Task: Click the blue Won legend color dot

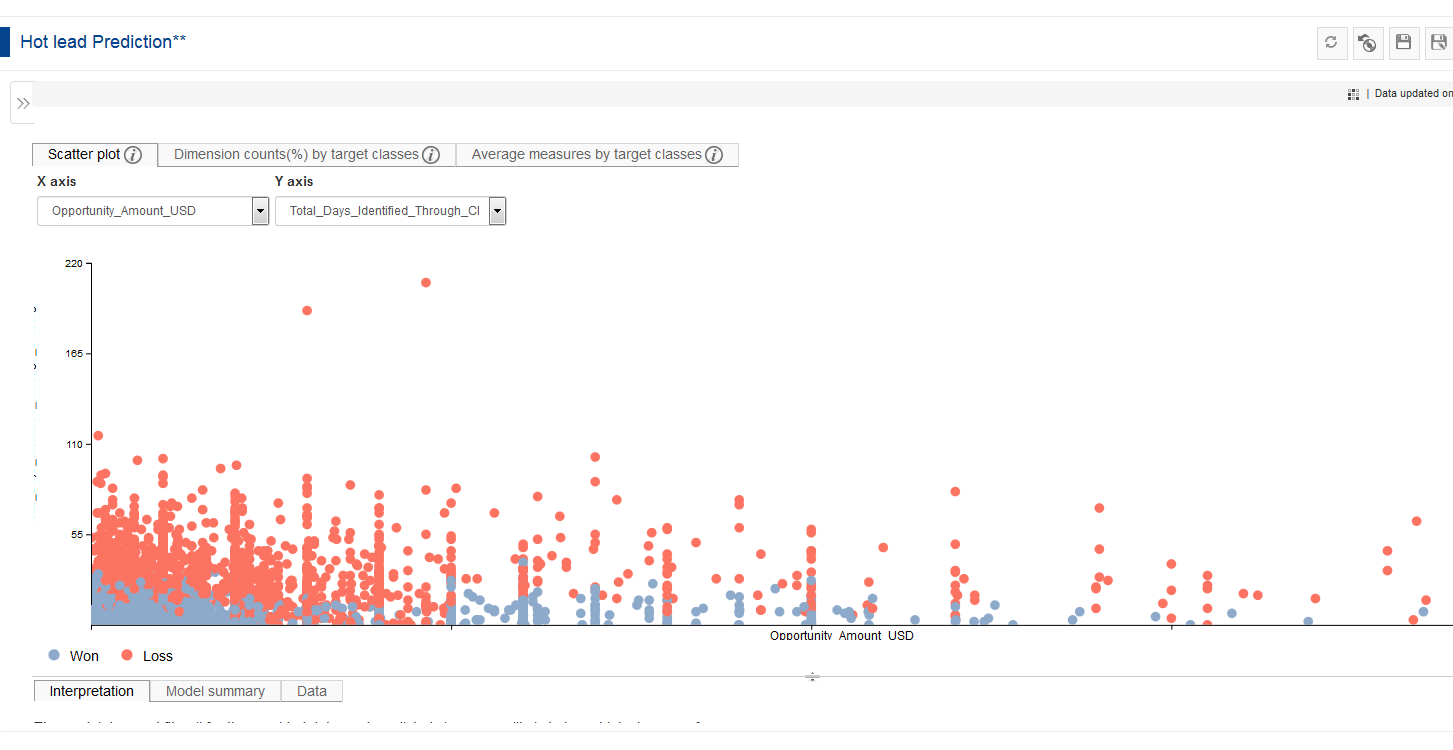Action: point(55,656)
